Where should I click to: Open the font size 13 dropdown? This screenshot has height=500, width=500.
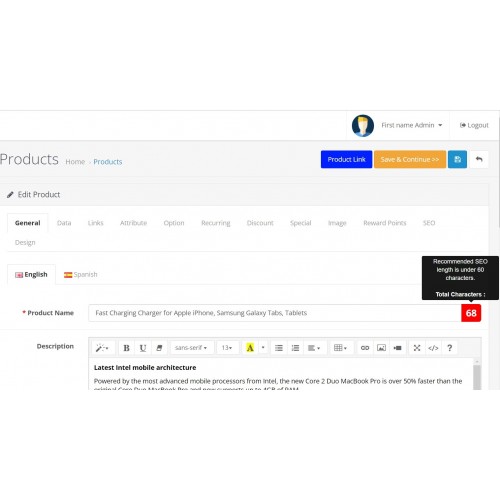pos(227,348)
